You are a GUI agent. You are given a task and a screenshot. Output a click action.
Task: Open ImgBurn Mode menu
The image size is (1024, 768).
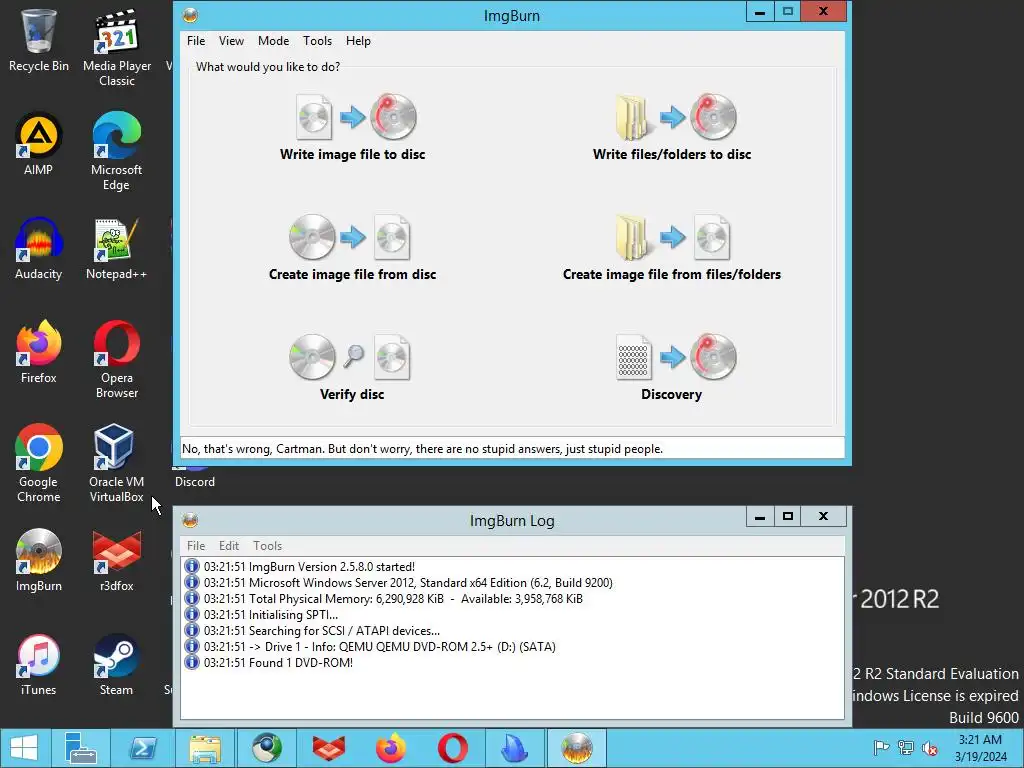point(273,40)
